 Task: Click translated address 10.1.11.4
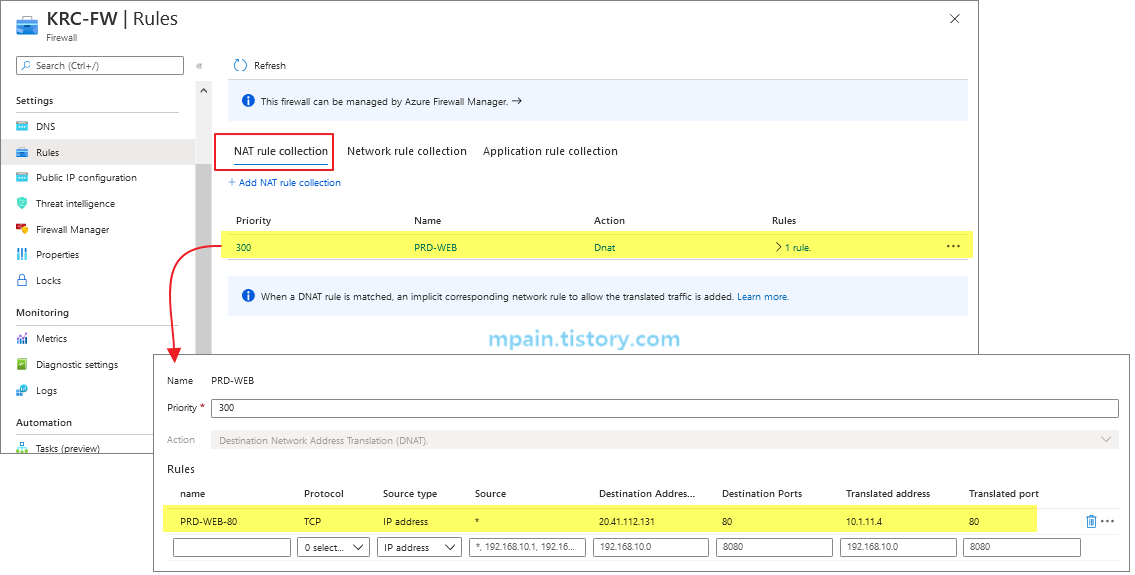[864, 522]
